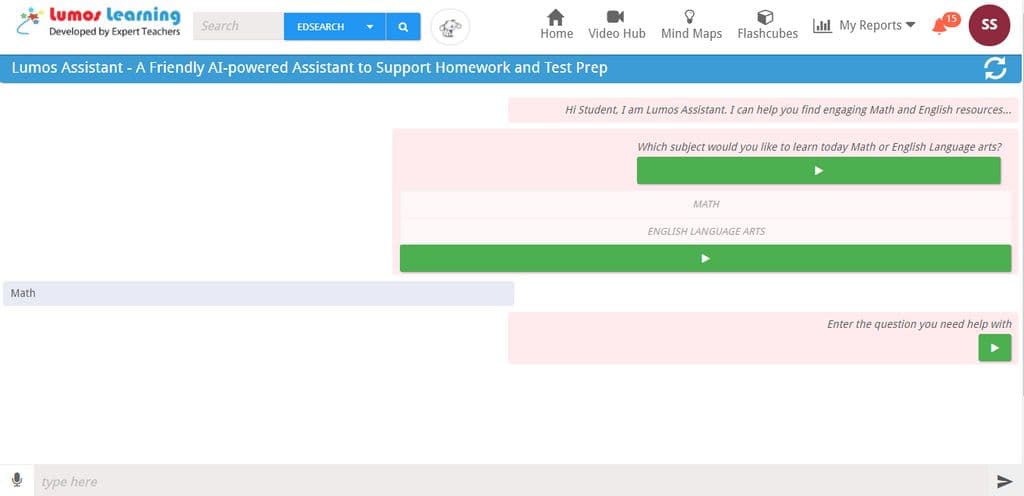
Task: Choose the ENGLISH LANGUAGE ARTS option
Action: pos(705,231)
